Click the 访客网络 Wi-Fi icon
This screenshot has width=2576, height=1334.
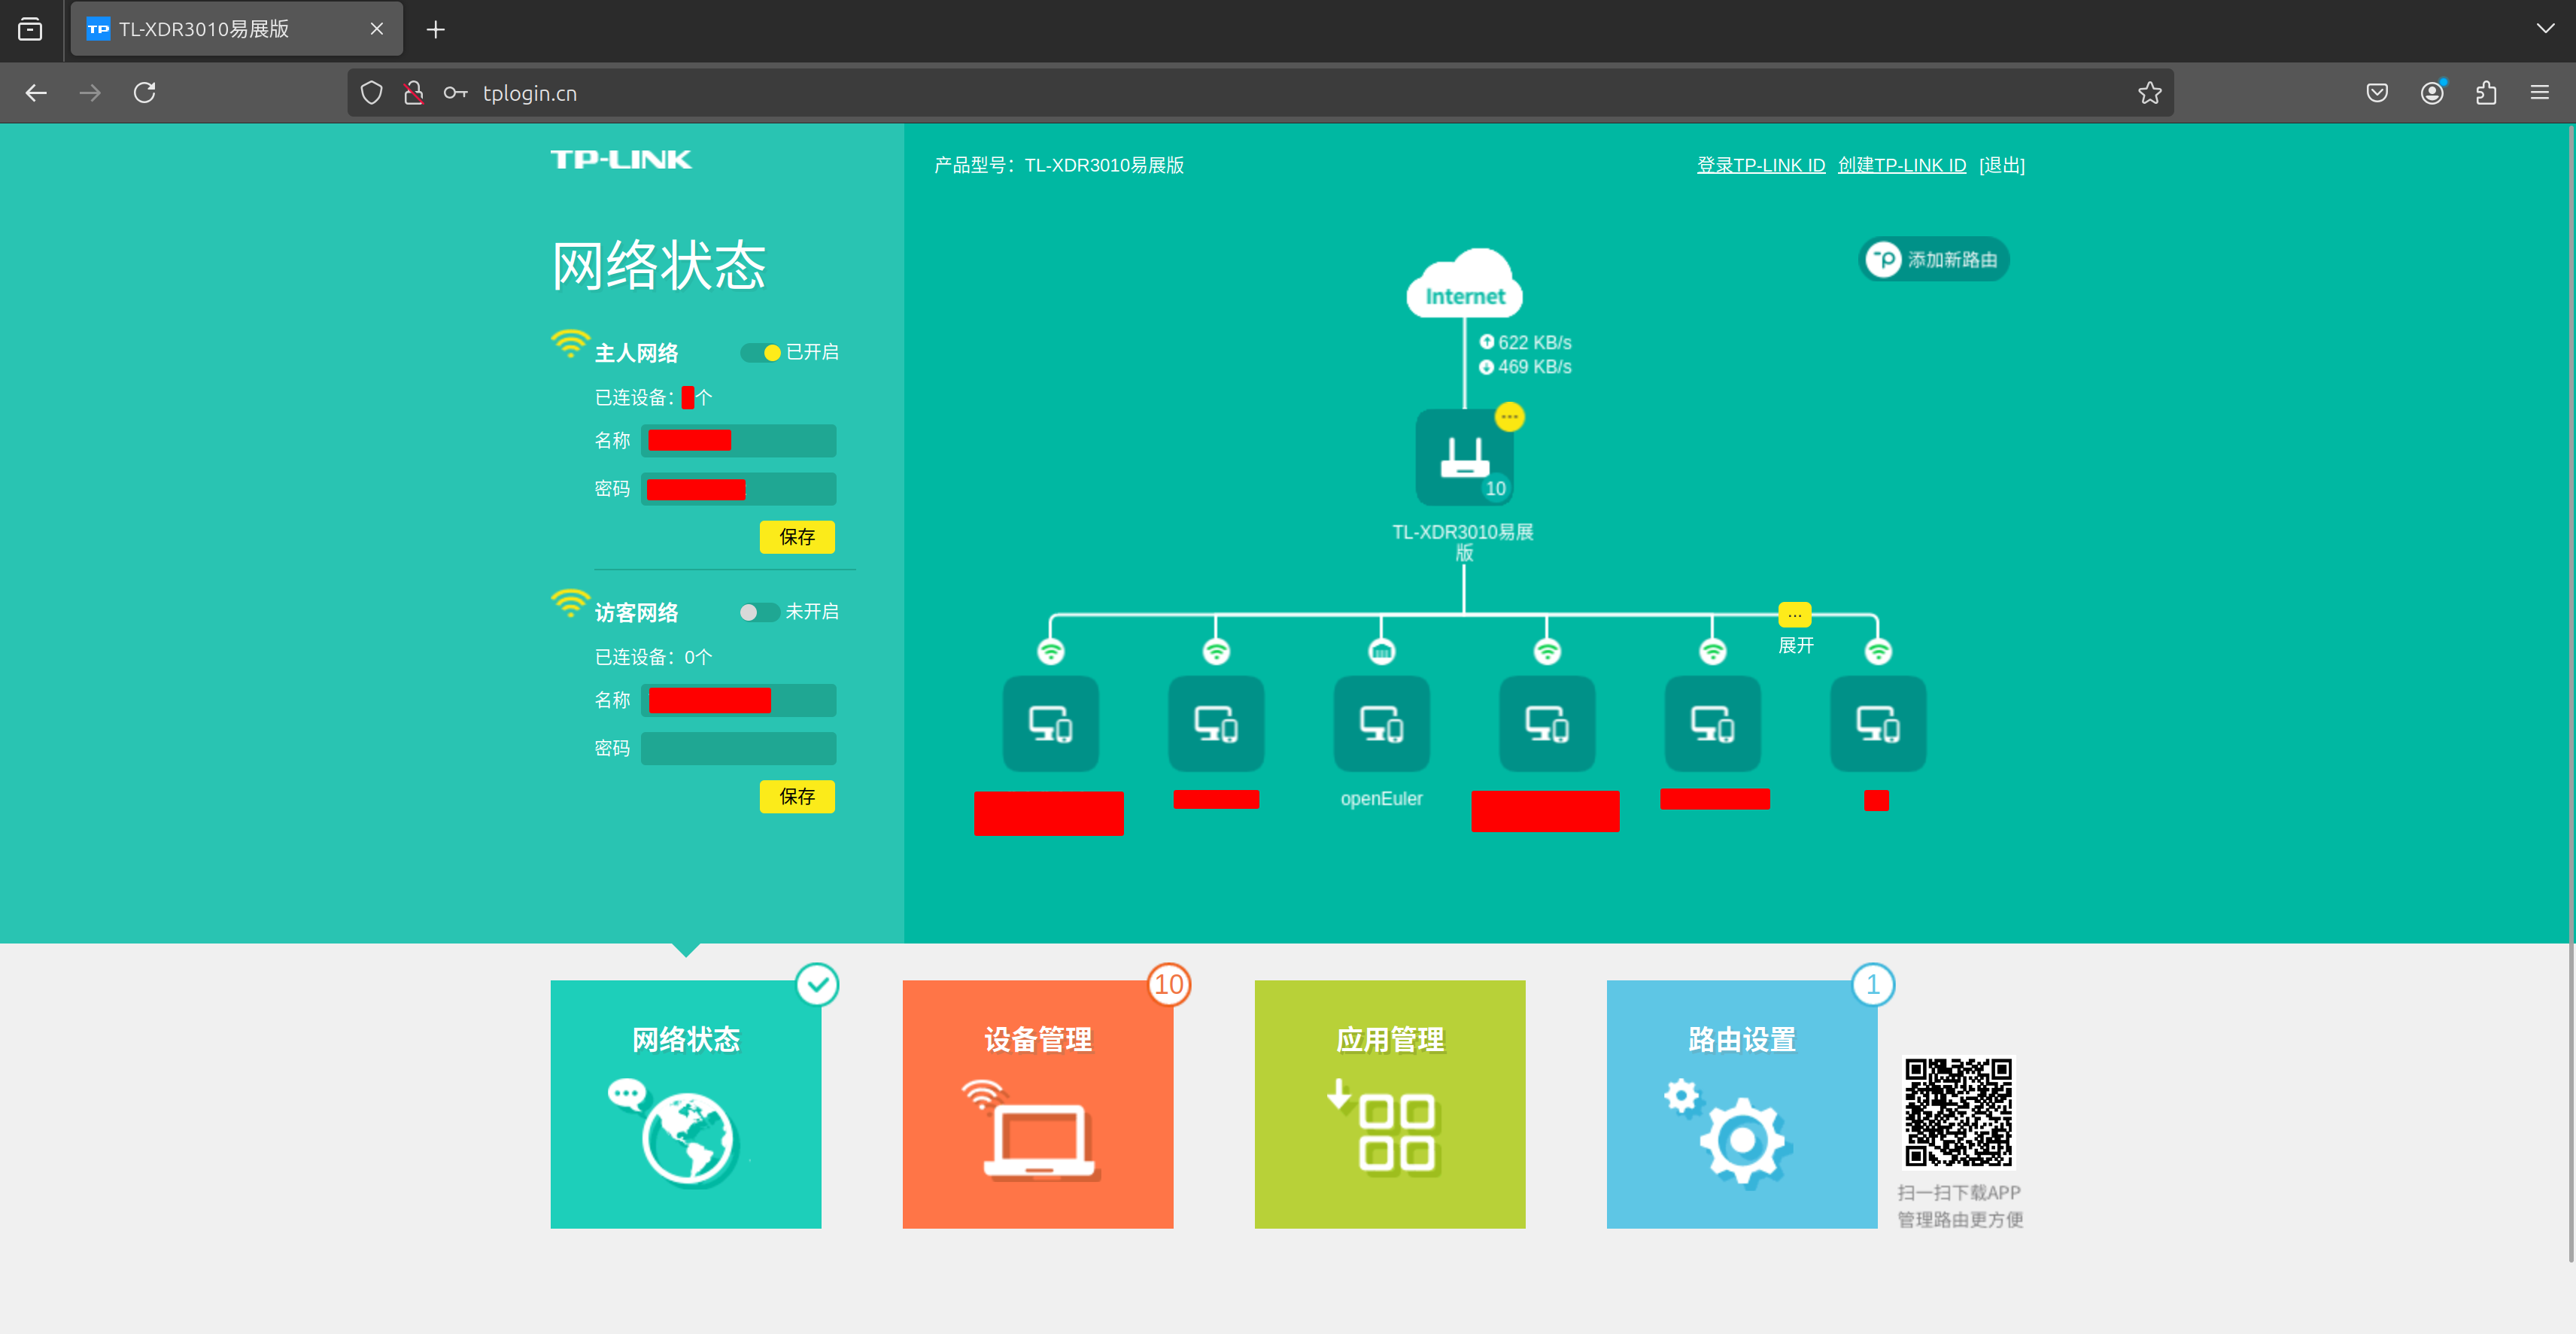[570, 604]
